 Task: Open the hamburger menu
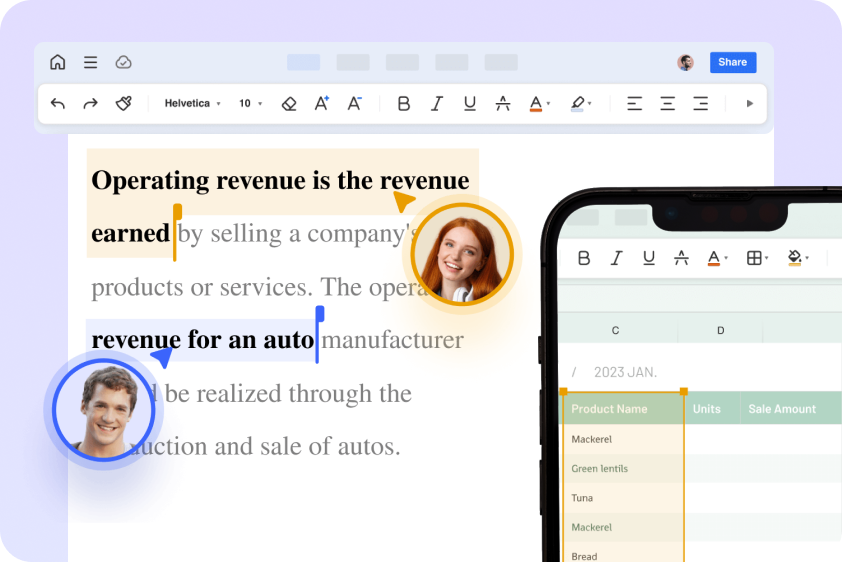coord(90,62)
